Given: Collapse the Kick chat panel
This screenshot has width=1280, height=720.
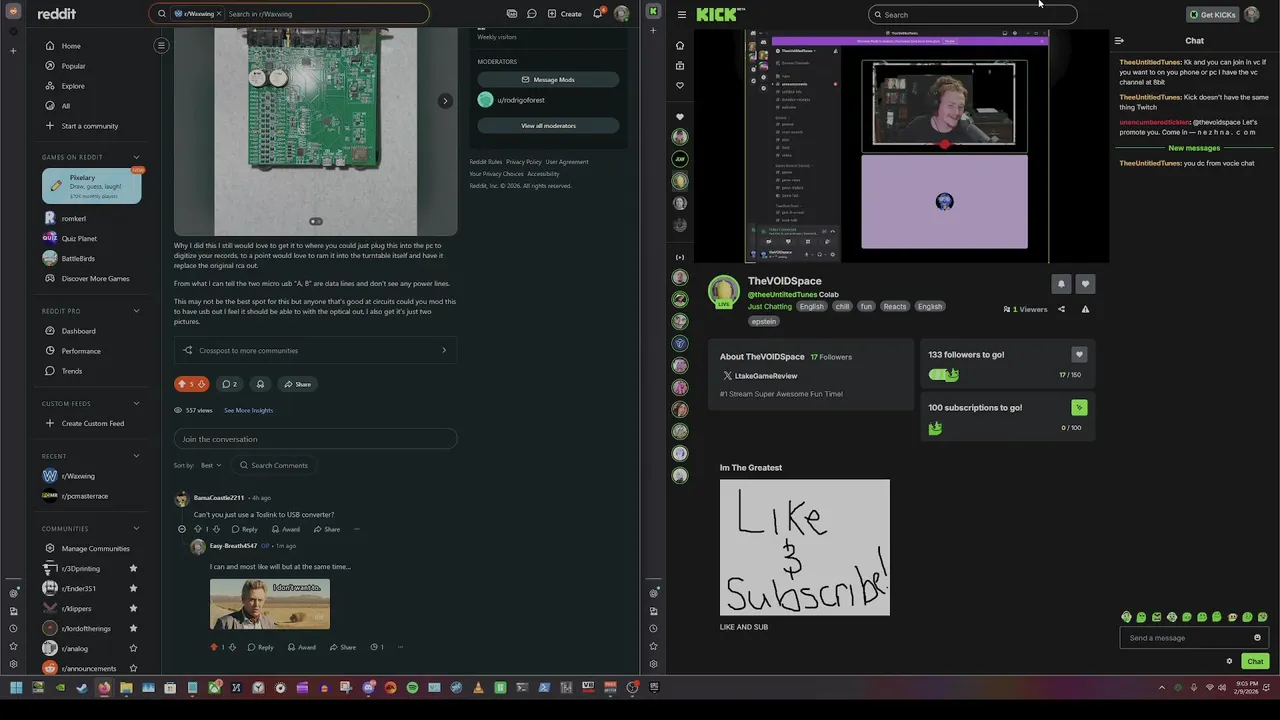Looking at the screenshot, I should point(1119,41).
